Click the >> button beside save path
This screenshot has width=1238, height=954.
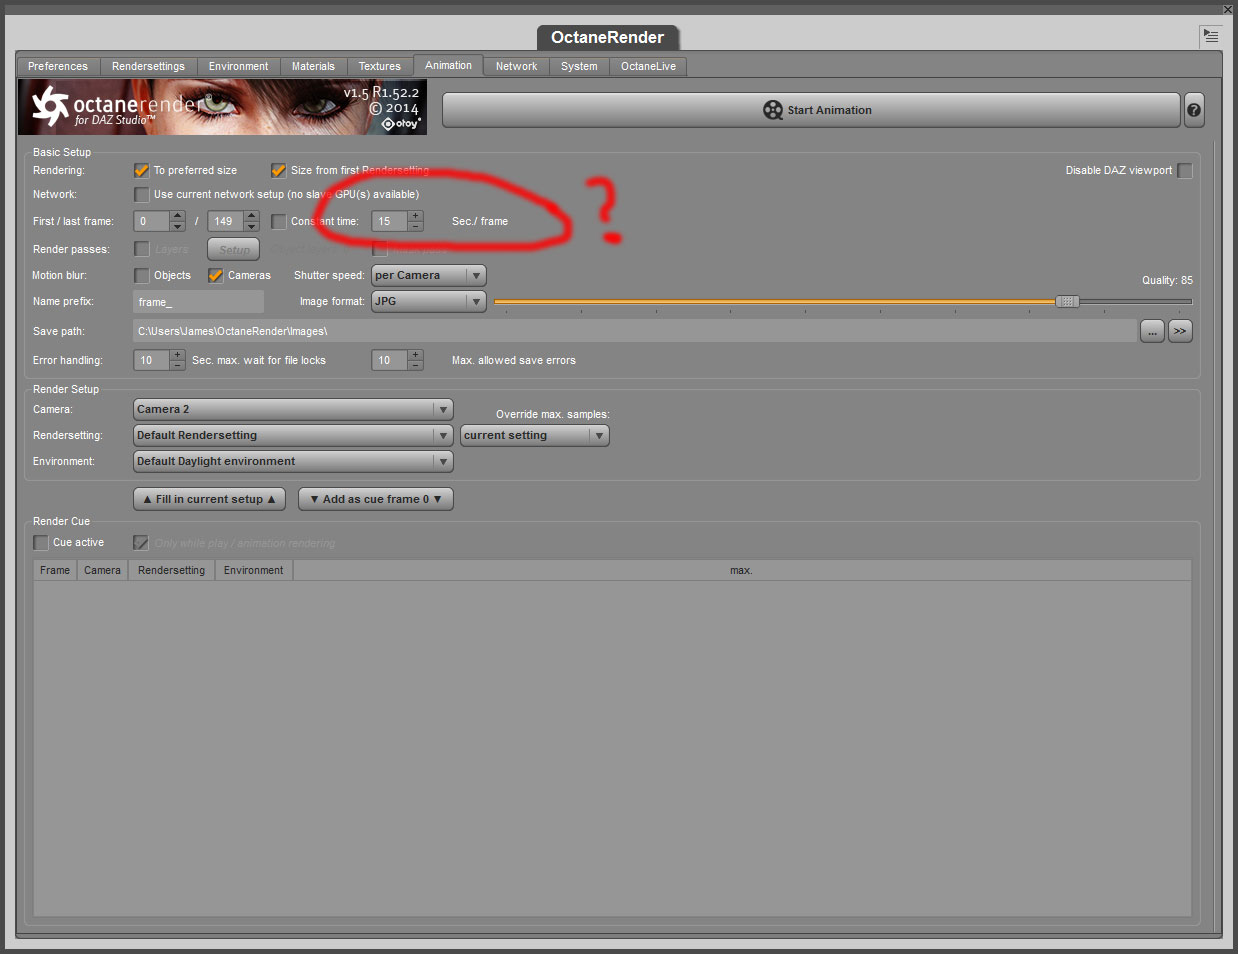coord(1180,331)
